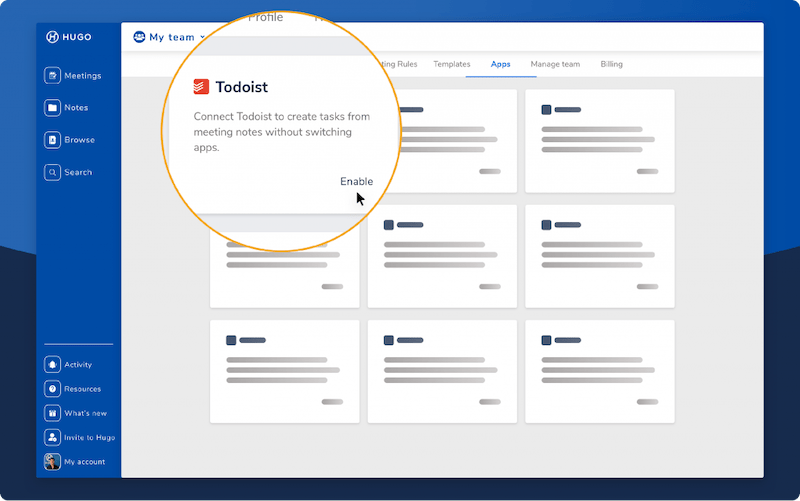Go to the Browse section
Image resolution: width=800 pixels, height=501 pixels.
click(x=70, y=140)
